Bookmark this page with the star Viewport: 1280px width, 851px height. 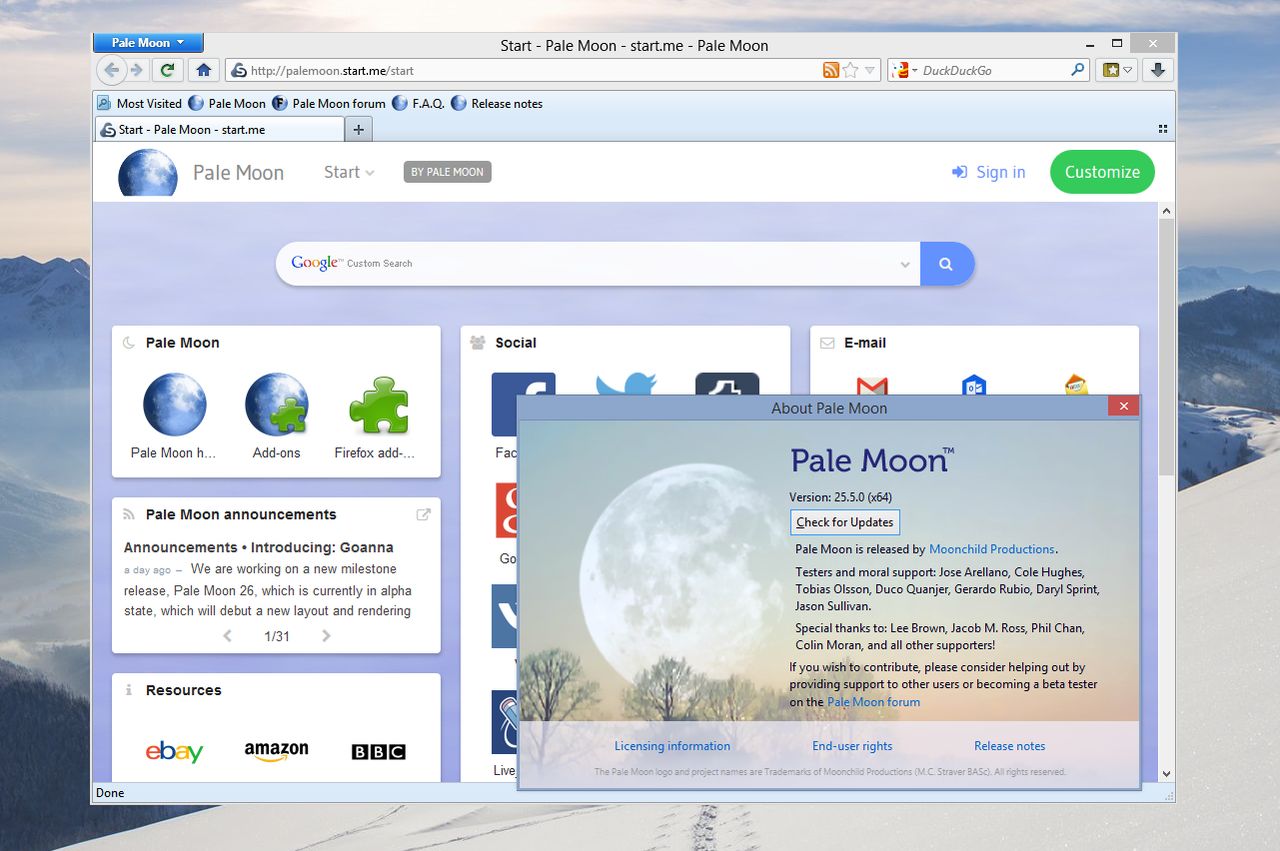(x=851, y=70)
